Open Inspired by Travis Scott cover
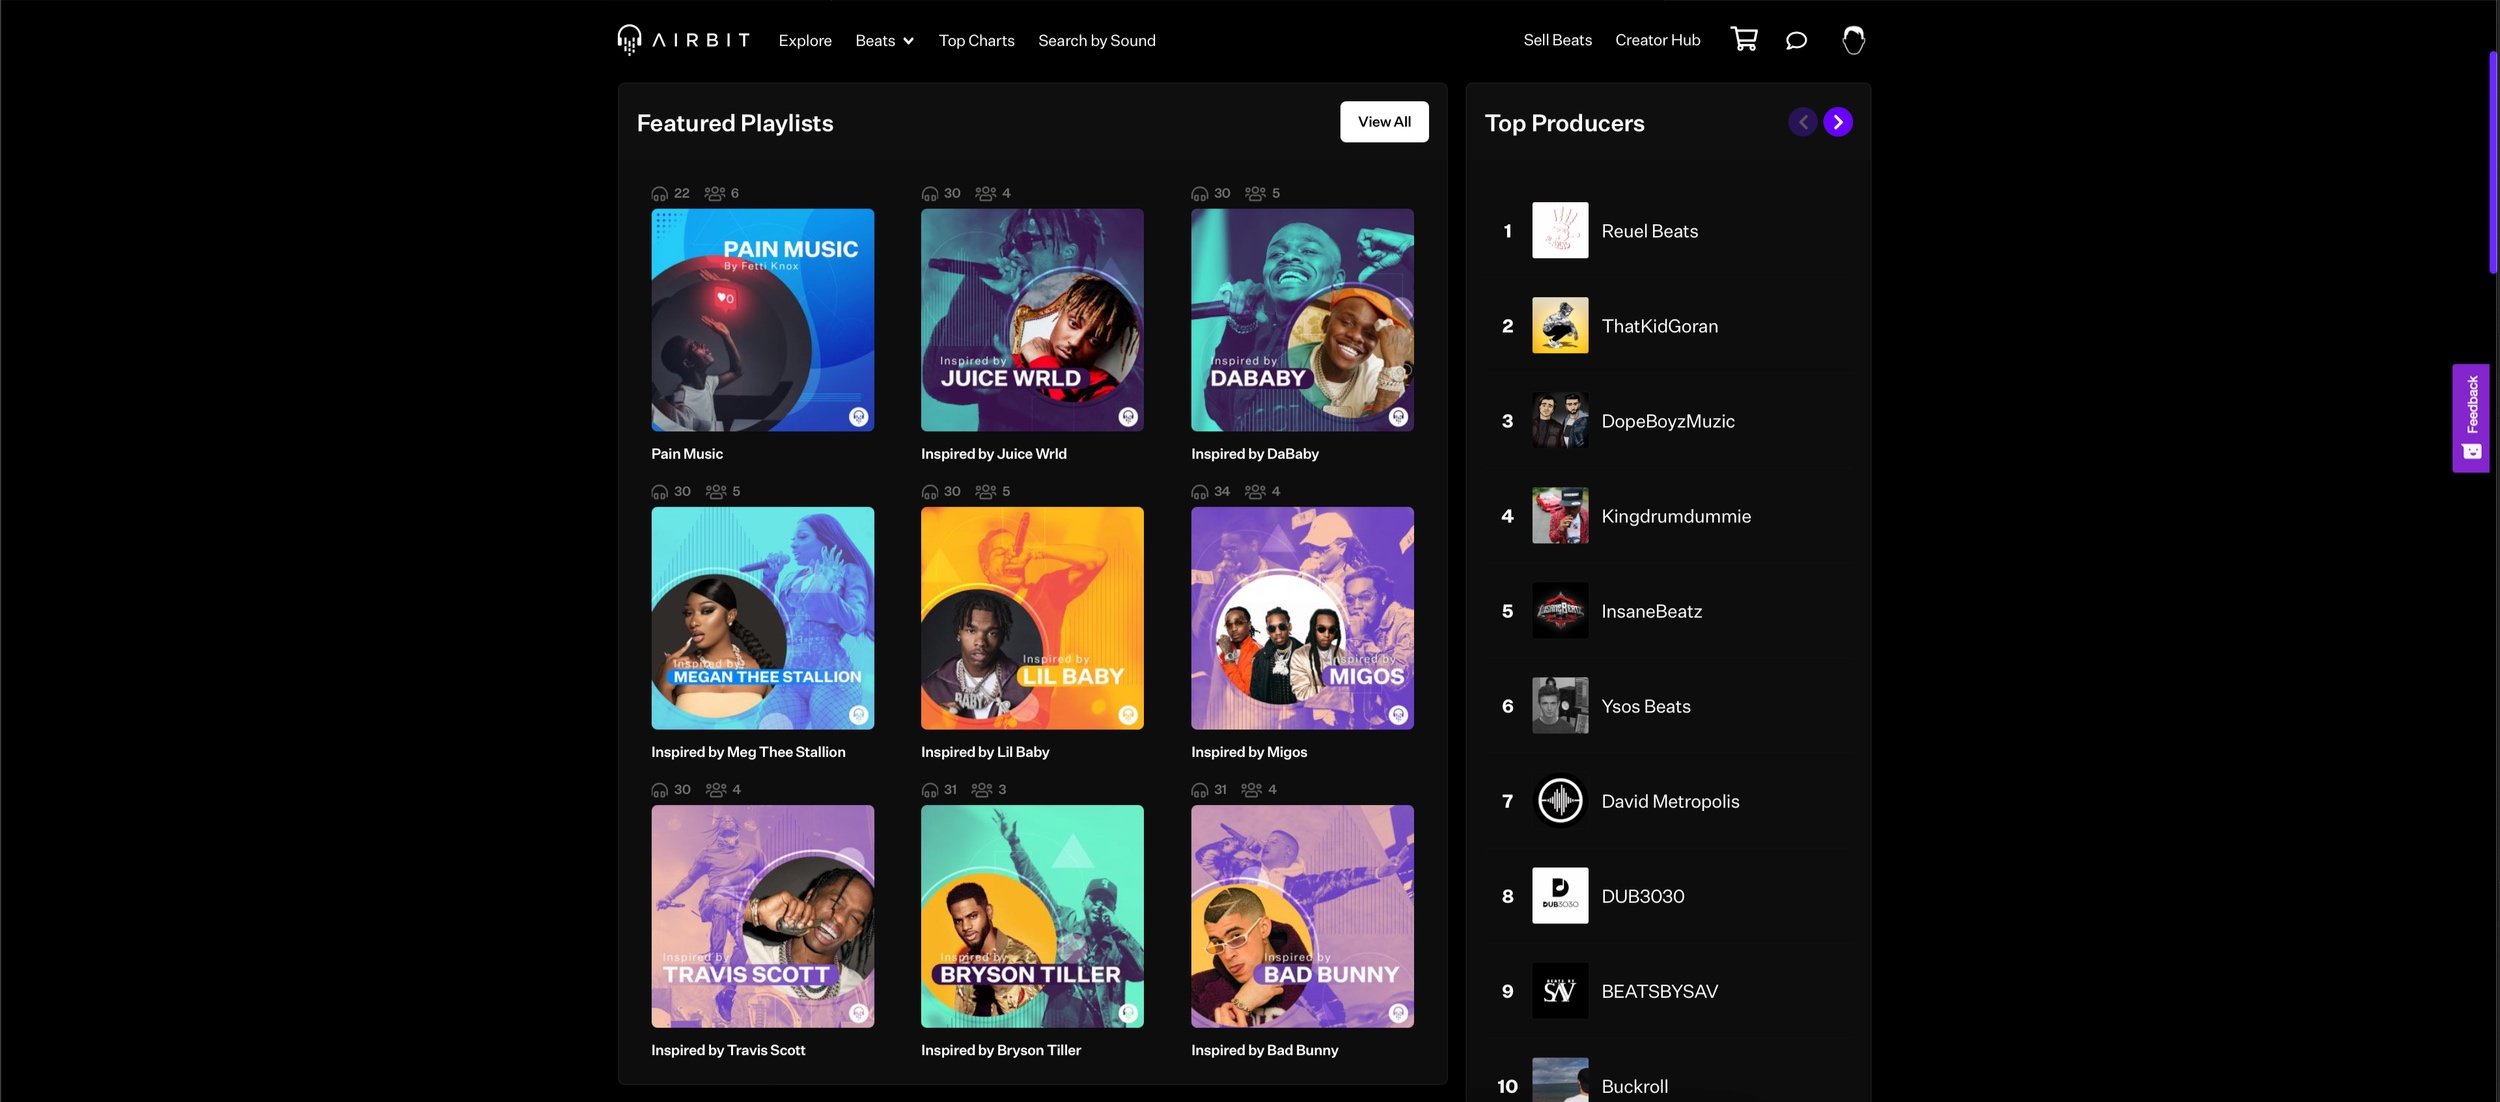 (x=762, y=916)
